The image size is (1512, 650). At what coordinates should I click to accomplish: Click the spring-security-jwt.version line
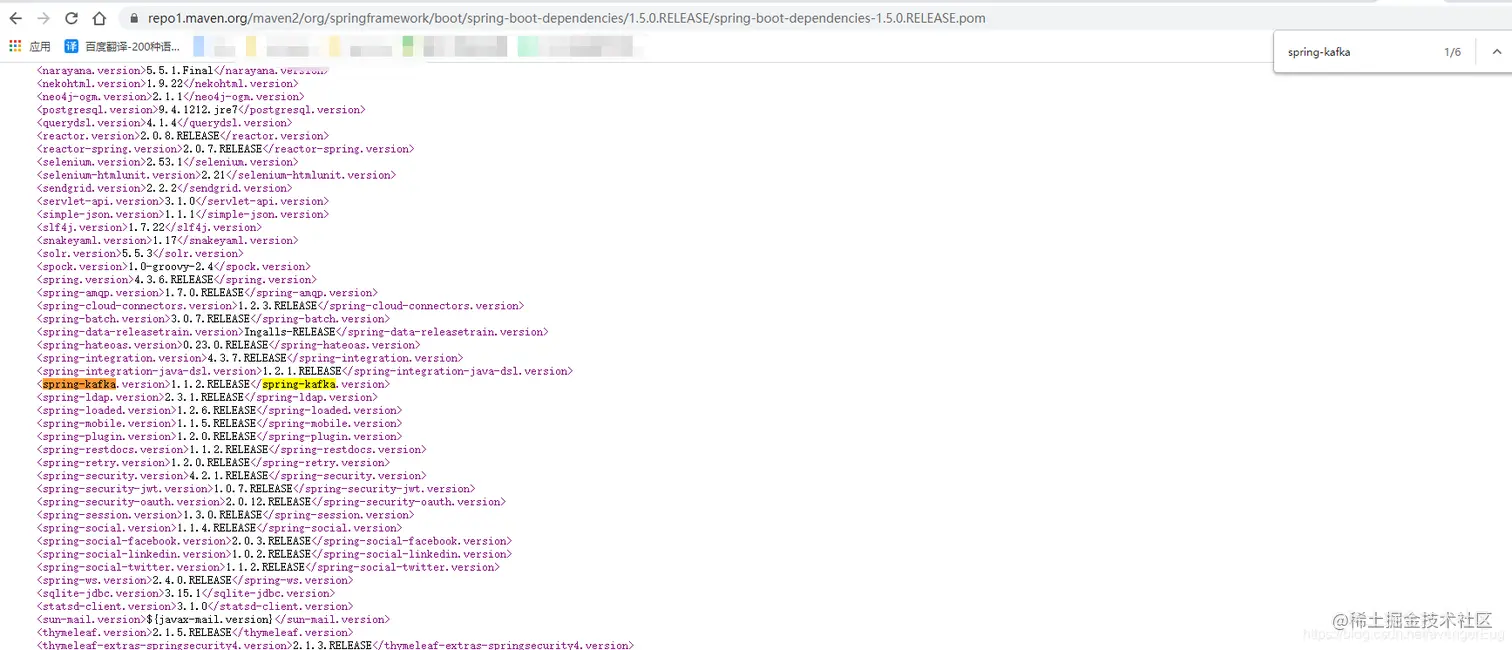click(255, 488)
